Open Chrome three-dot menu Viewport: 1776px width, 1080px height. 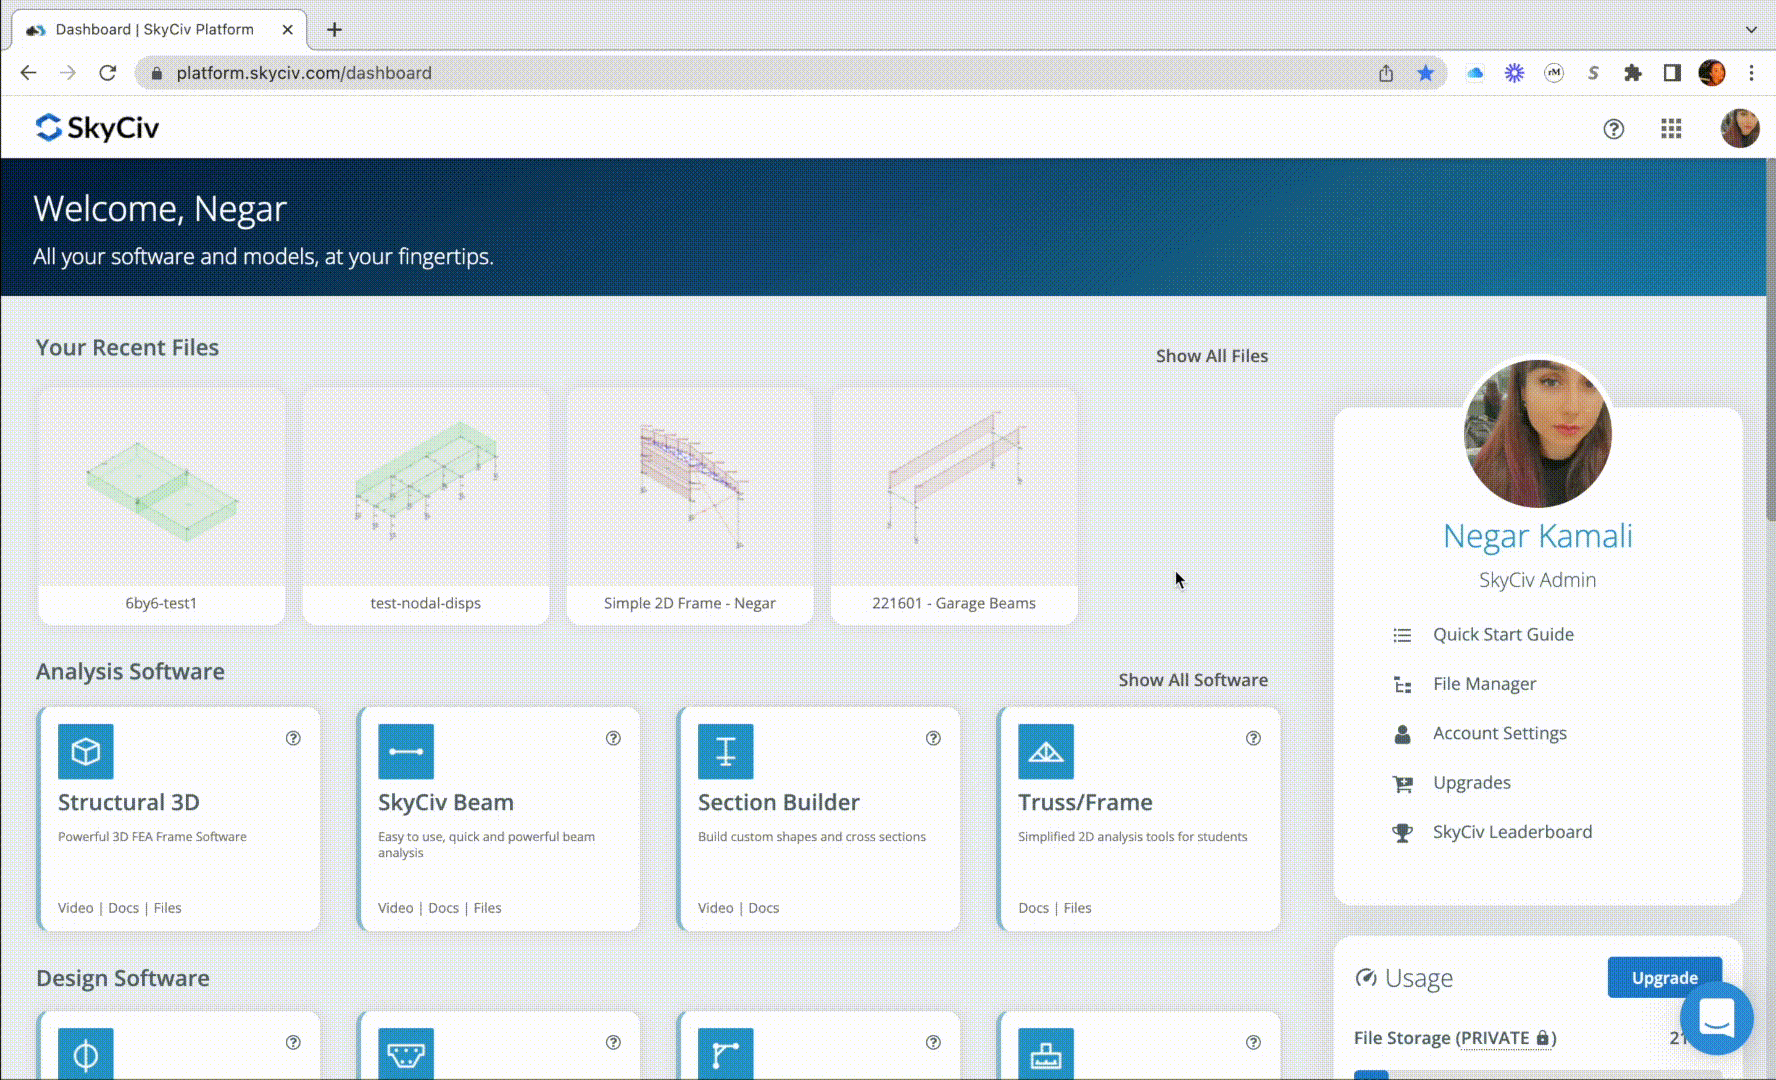click(1751, 73)
